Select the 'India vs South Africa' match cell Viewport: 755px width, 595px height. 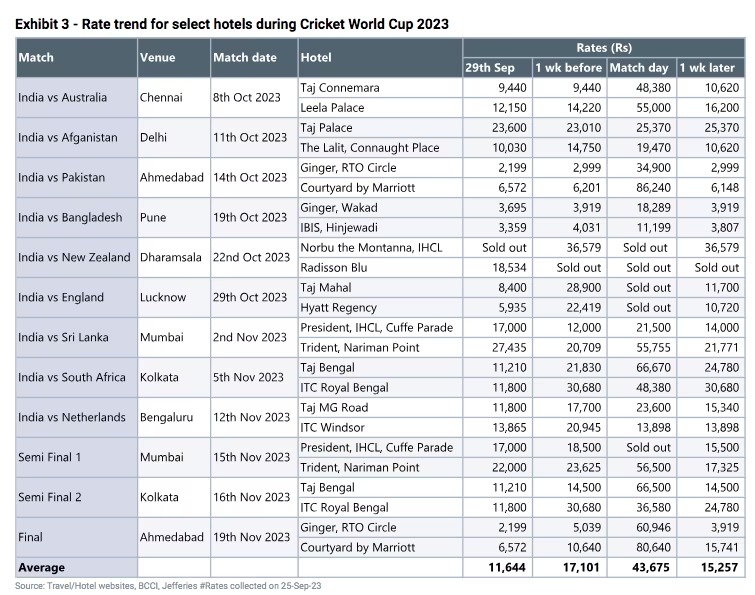tap(77, 377)
